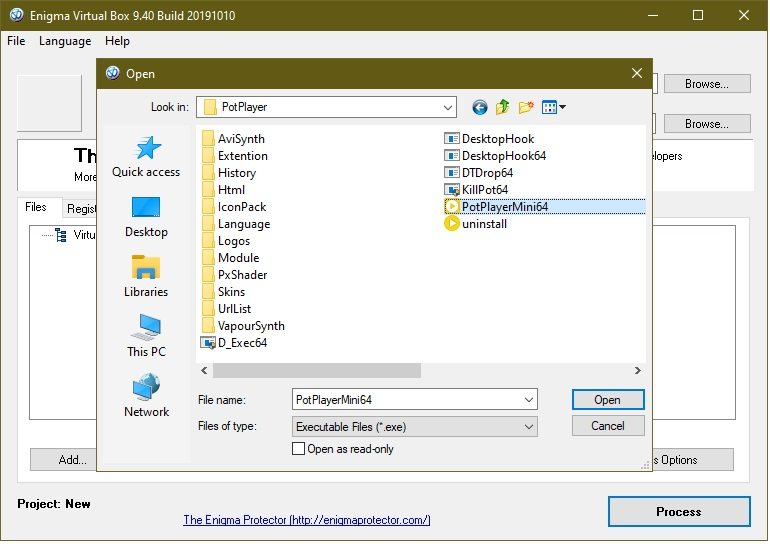
Task: Select Network in places bar
Action: (146, 397)
